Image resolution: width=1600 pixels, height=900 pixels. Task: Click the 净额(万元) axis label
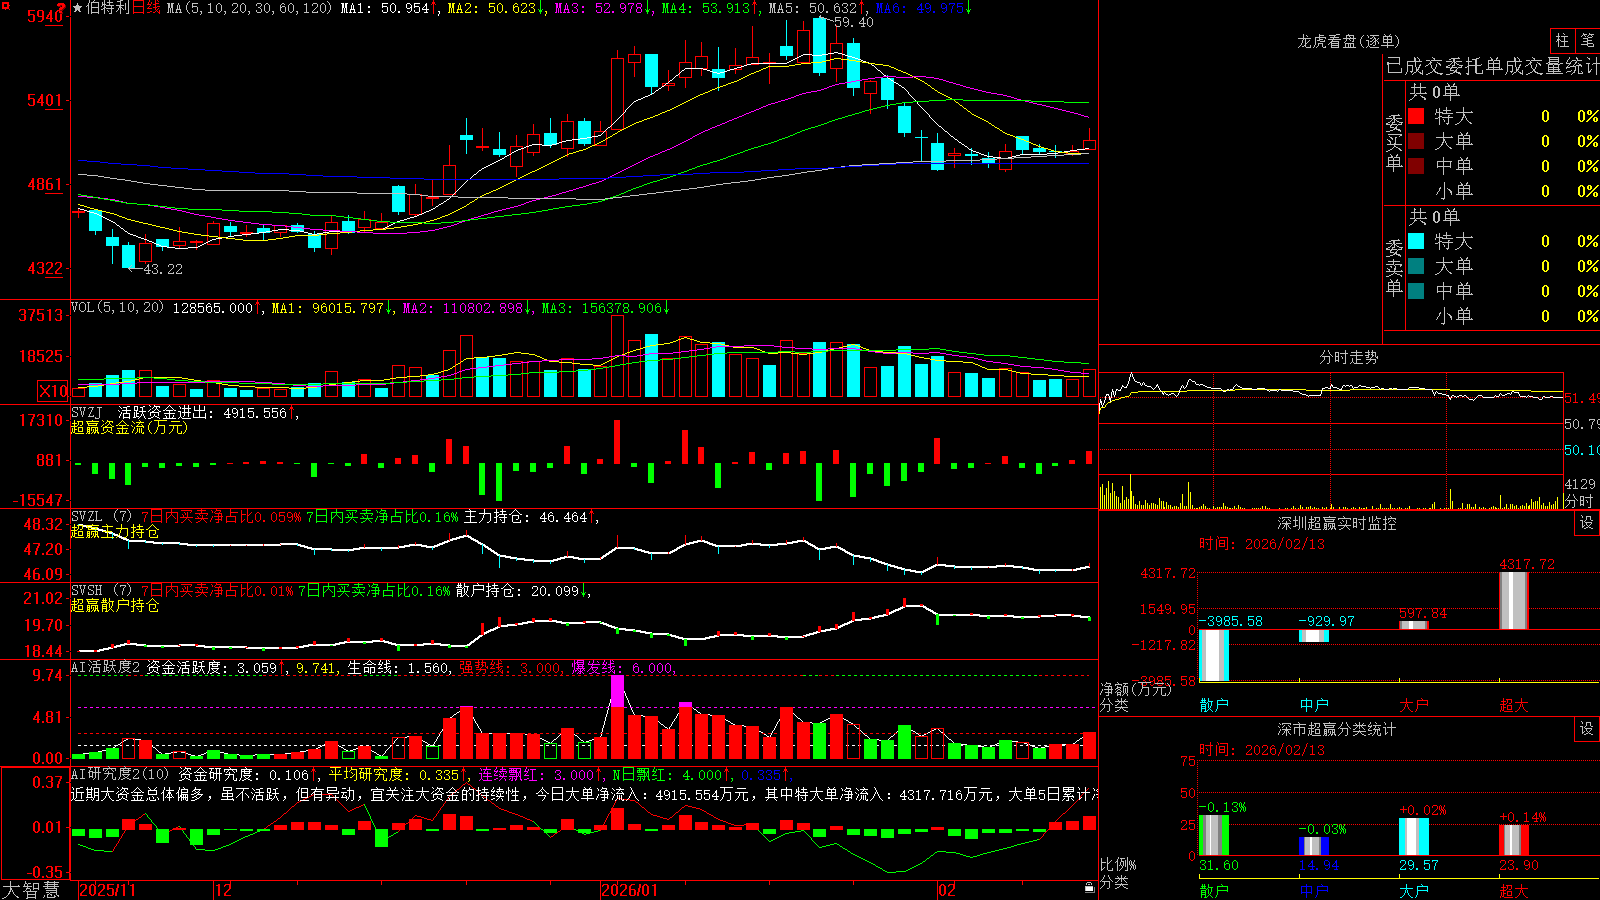coord(1135,689)
